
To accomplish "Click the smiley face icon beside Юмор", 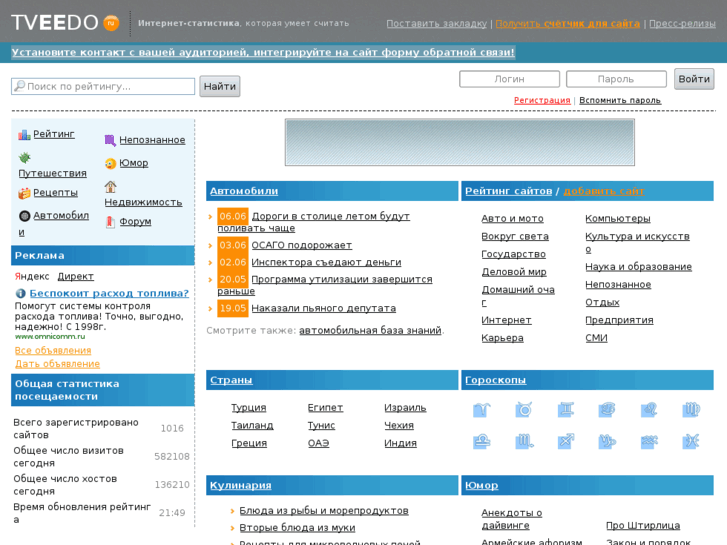I will click(x=110, y=164).
